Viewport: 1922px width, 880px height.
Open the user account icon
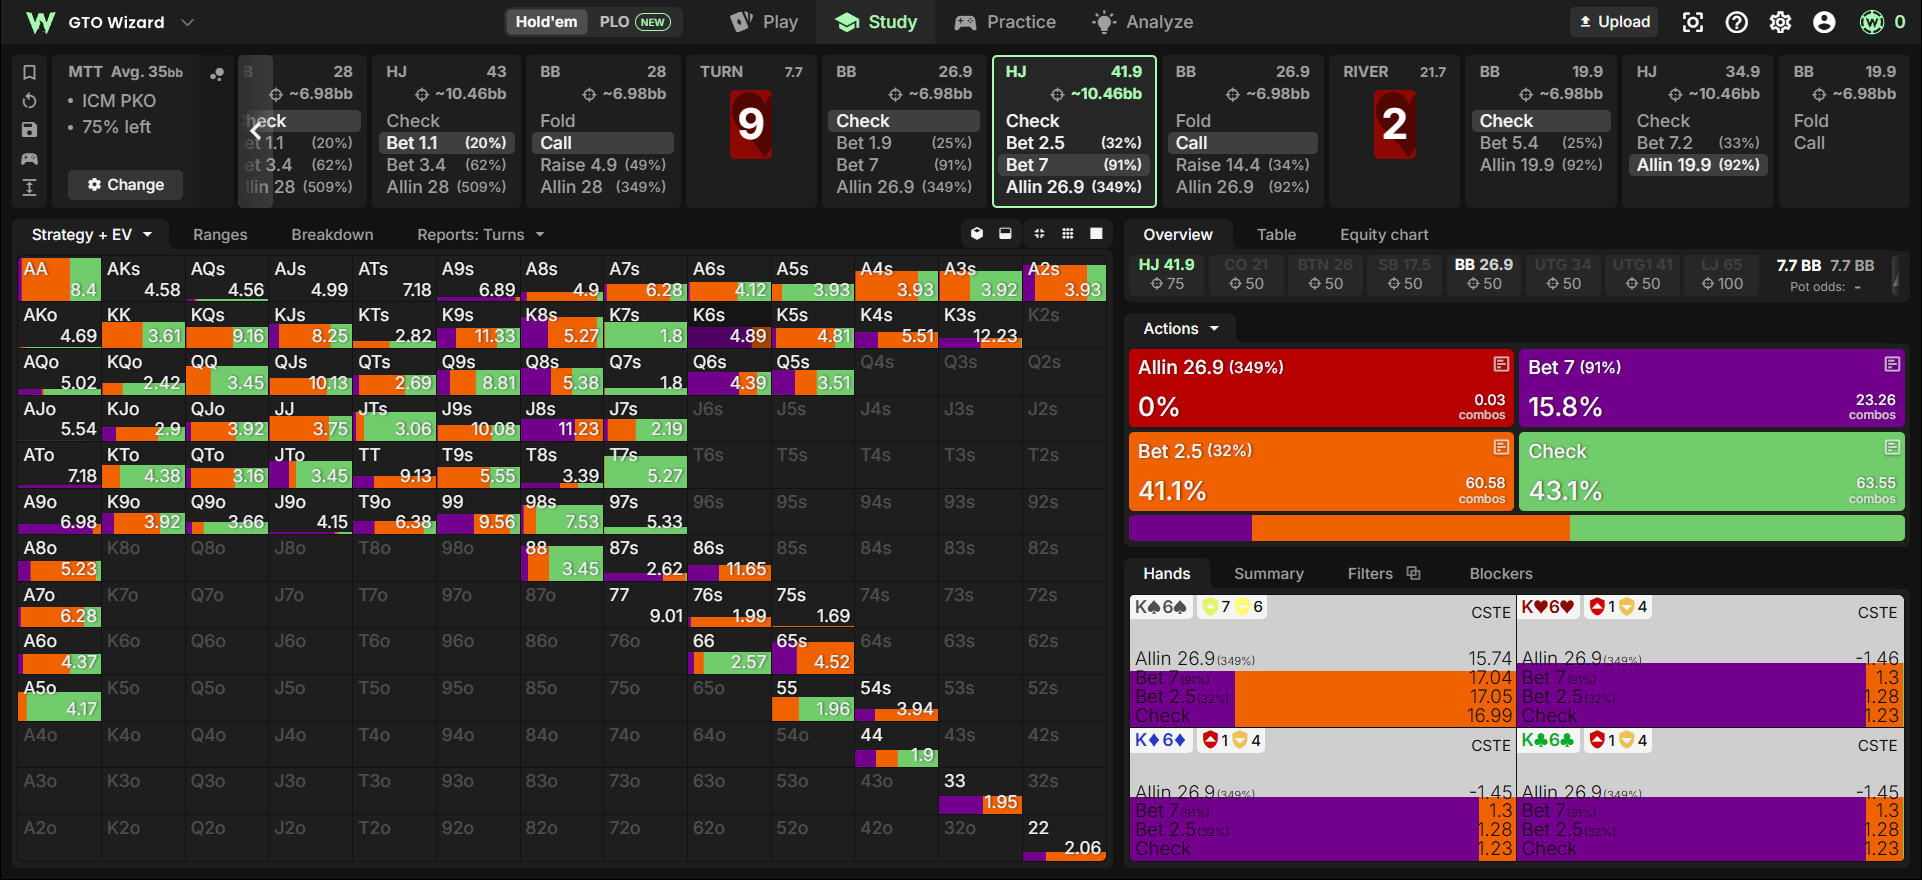pyautogui.click(x=1825, y=22)
